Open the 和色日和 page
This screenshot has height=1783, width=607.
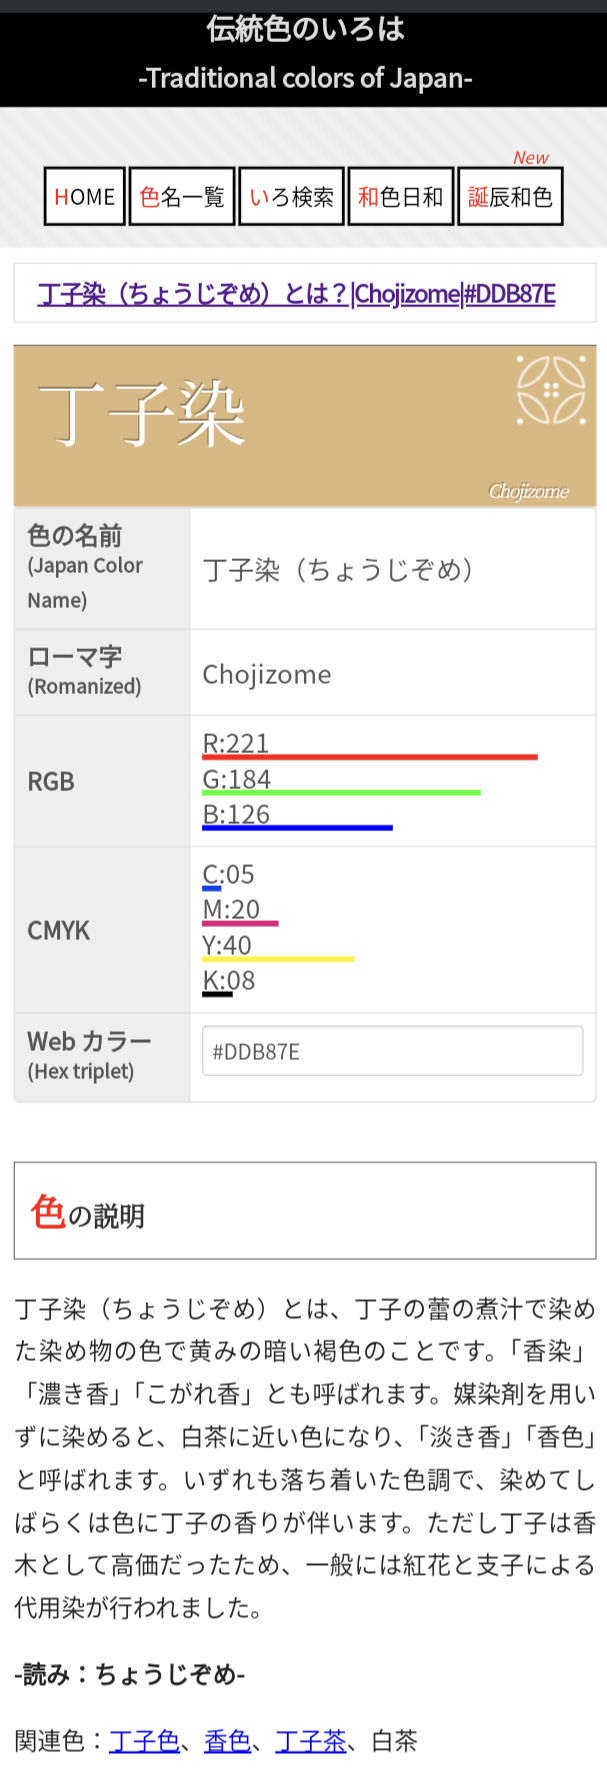(x=400, y=197)
